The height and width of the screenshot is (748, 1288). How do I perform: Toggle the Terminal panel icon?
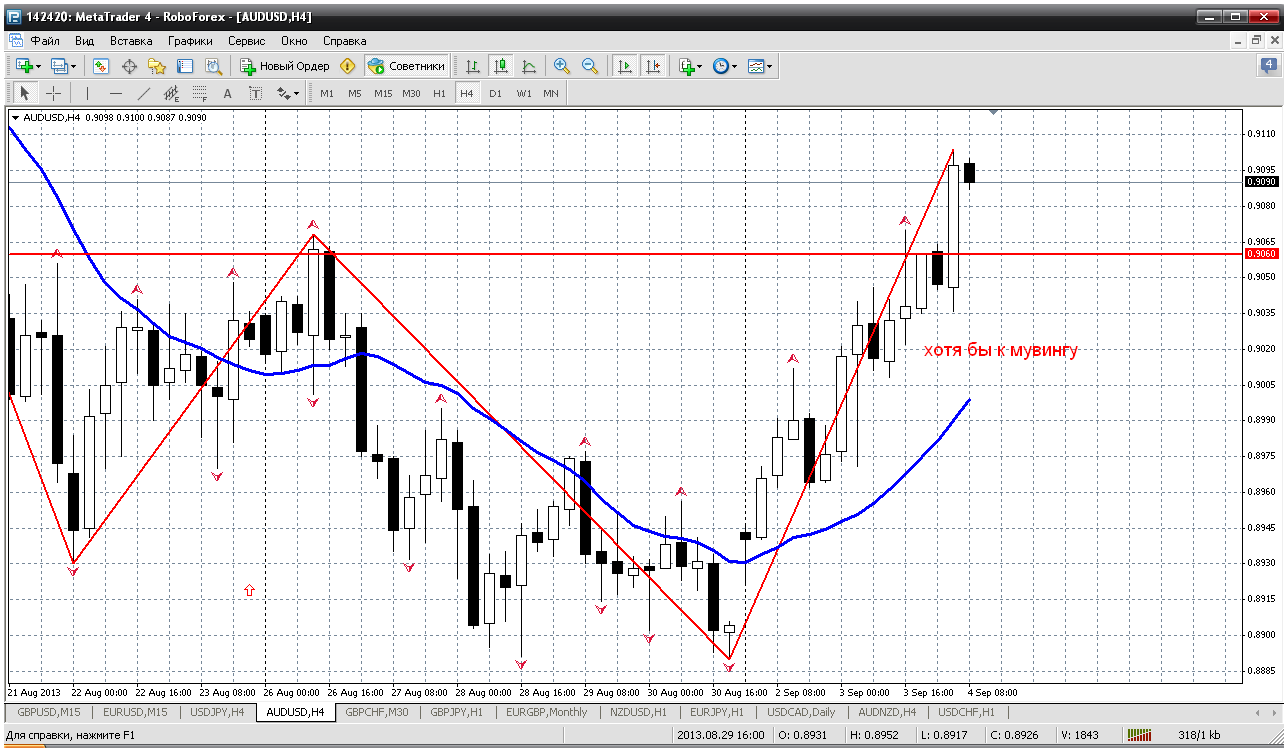click(185, 66)
